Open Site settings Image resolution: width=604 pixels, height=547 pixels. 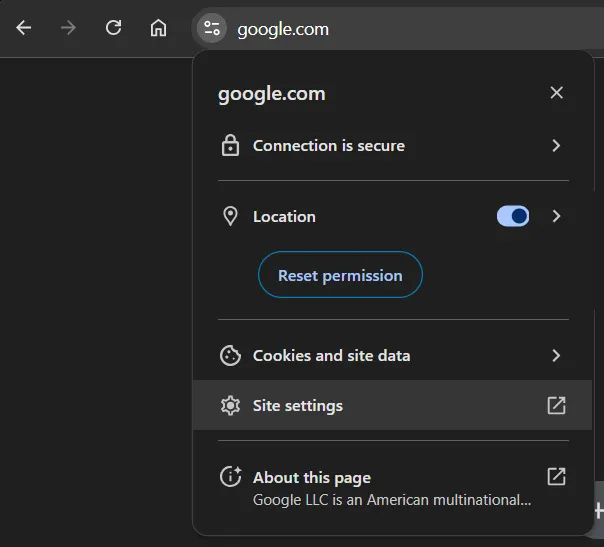(393, 405)
